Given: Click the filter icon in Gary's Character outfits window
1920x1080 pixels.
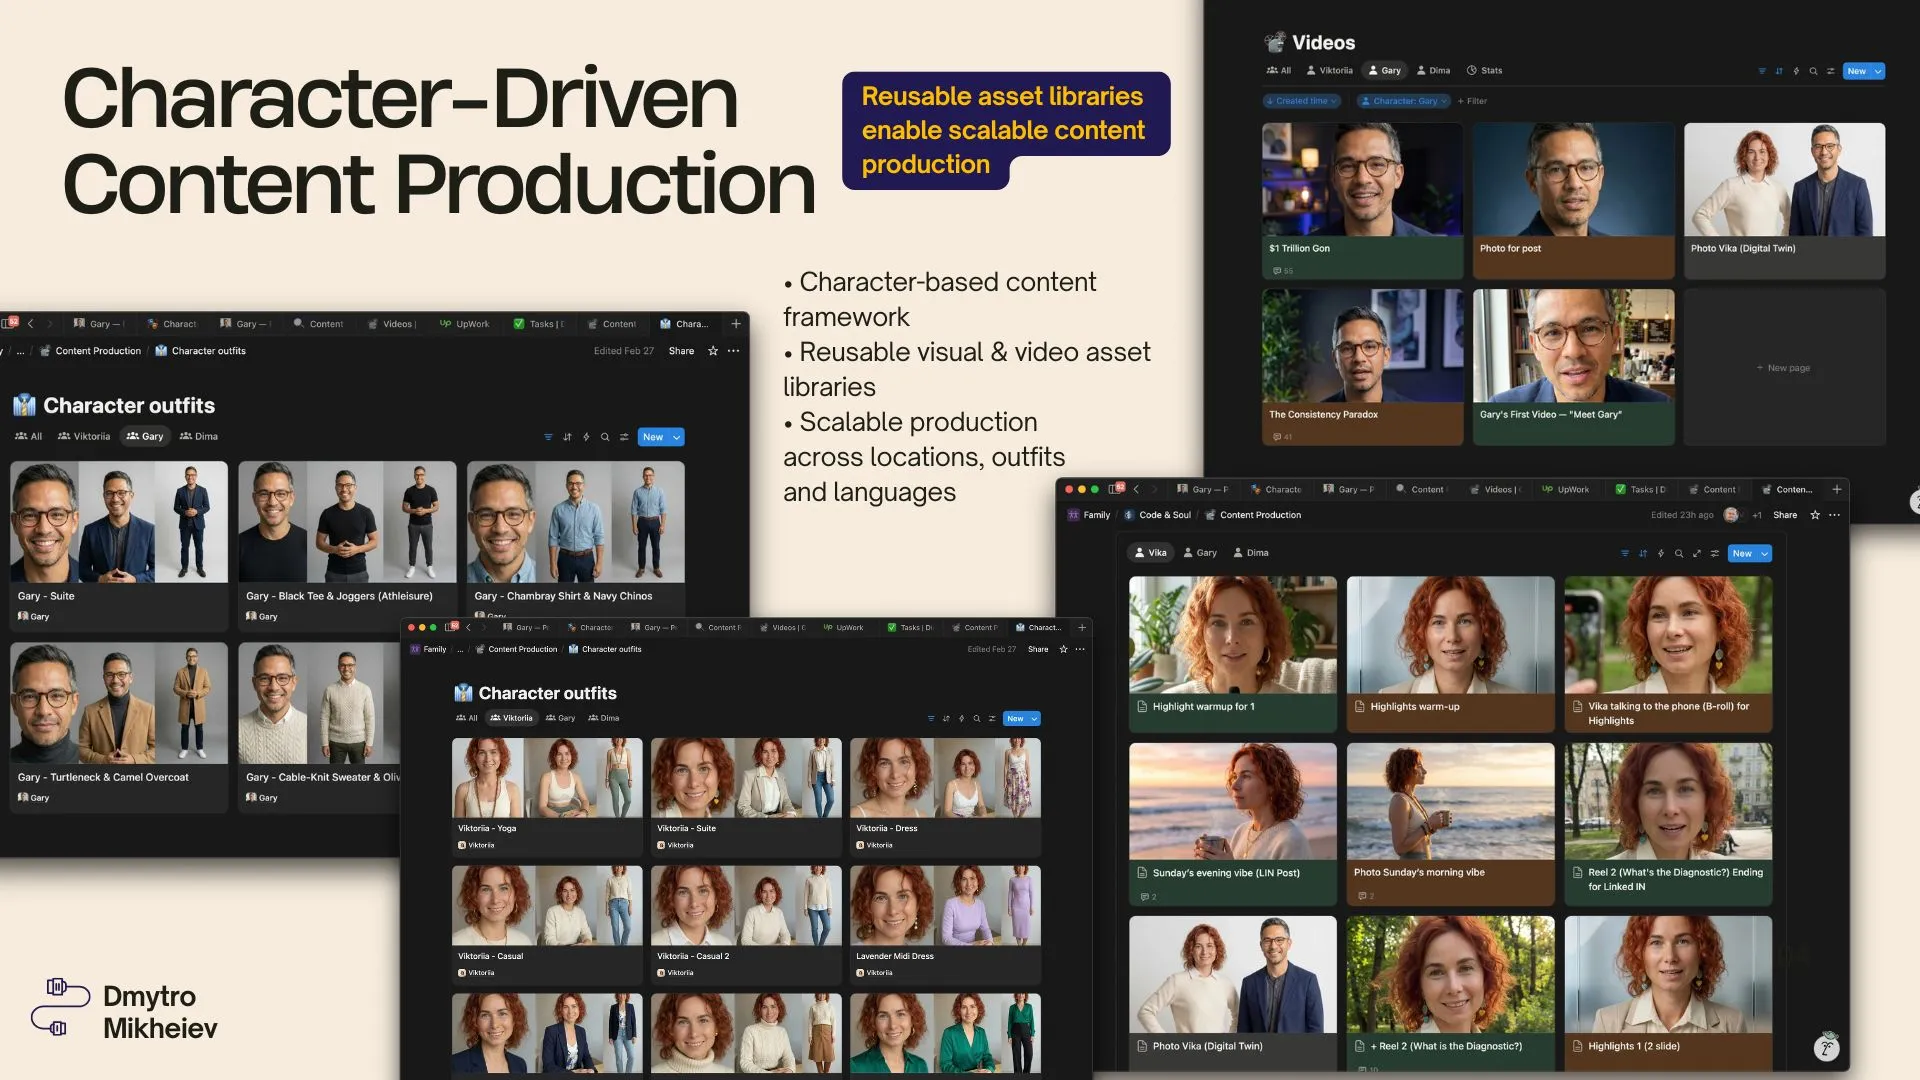Looking at the screenshot, I should tap(548, 437).
